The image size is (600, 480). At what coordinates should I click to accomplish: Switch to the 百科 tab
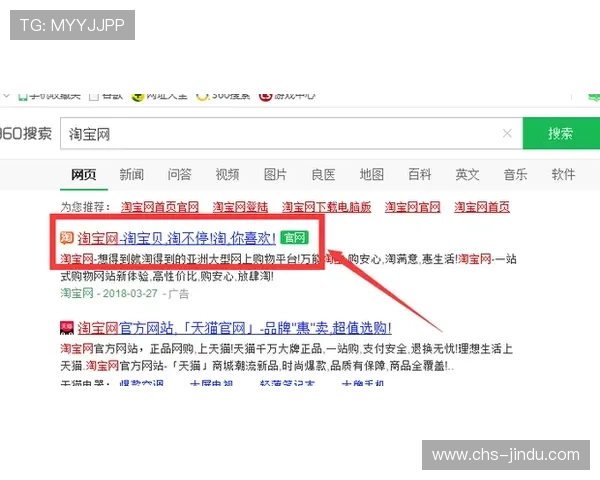[x=419, y=175]
